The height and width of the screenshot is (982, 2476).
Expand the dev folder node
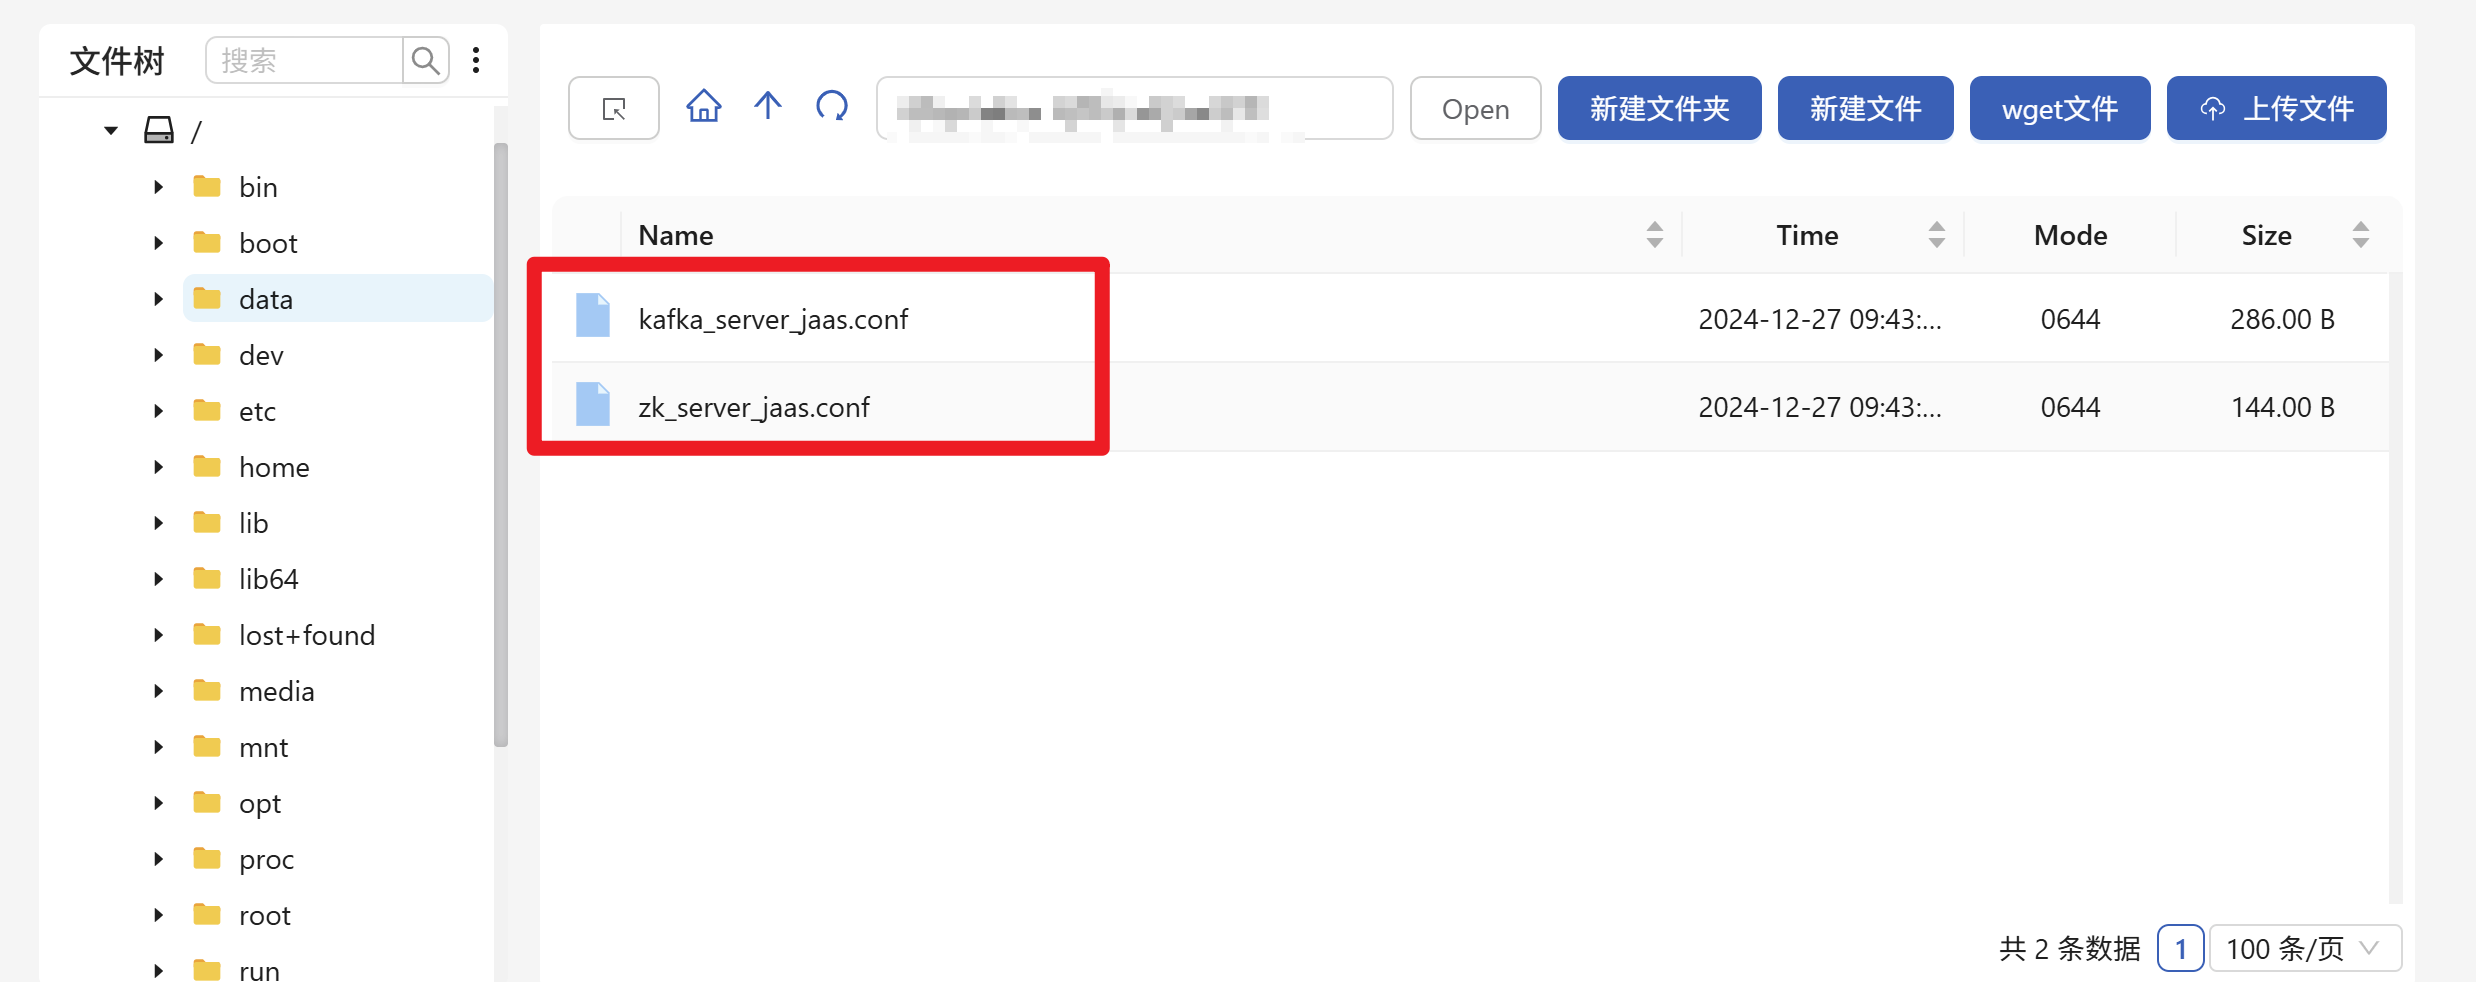point(158,355)
